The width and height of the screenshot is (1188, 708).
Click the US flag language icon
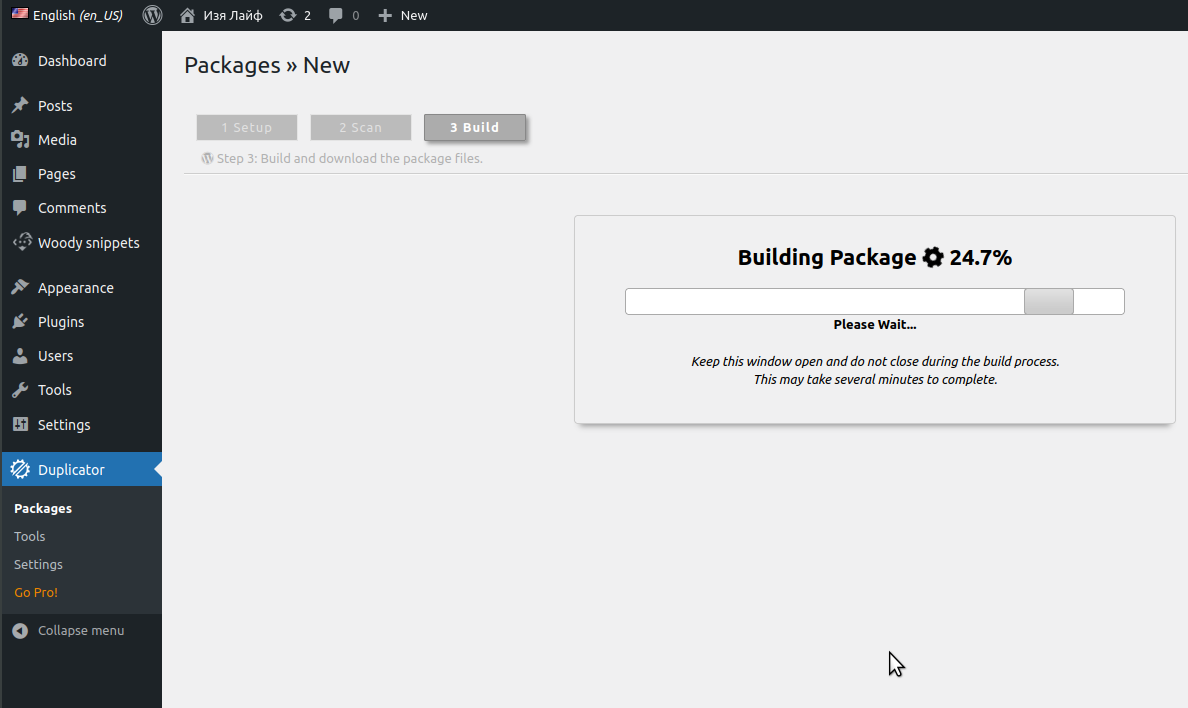pos(20,14)
